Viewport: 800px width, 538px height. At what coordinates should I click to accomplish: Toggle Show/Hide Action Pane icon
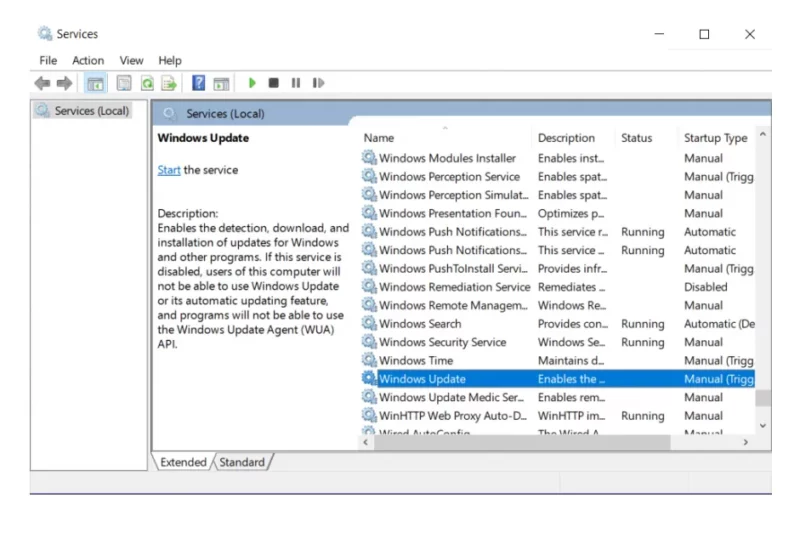221,83
